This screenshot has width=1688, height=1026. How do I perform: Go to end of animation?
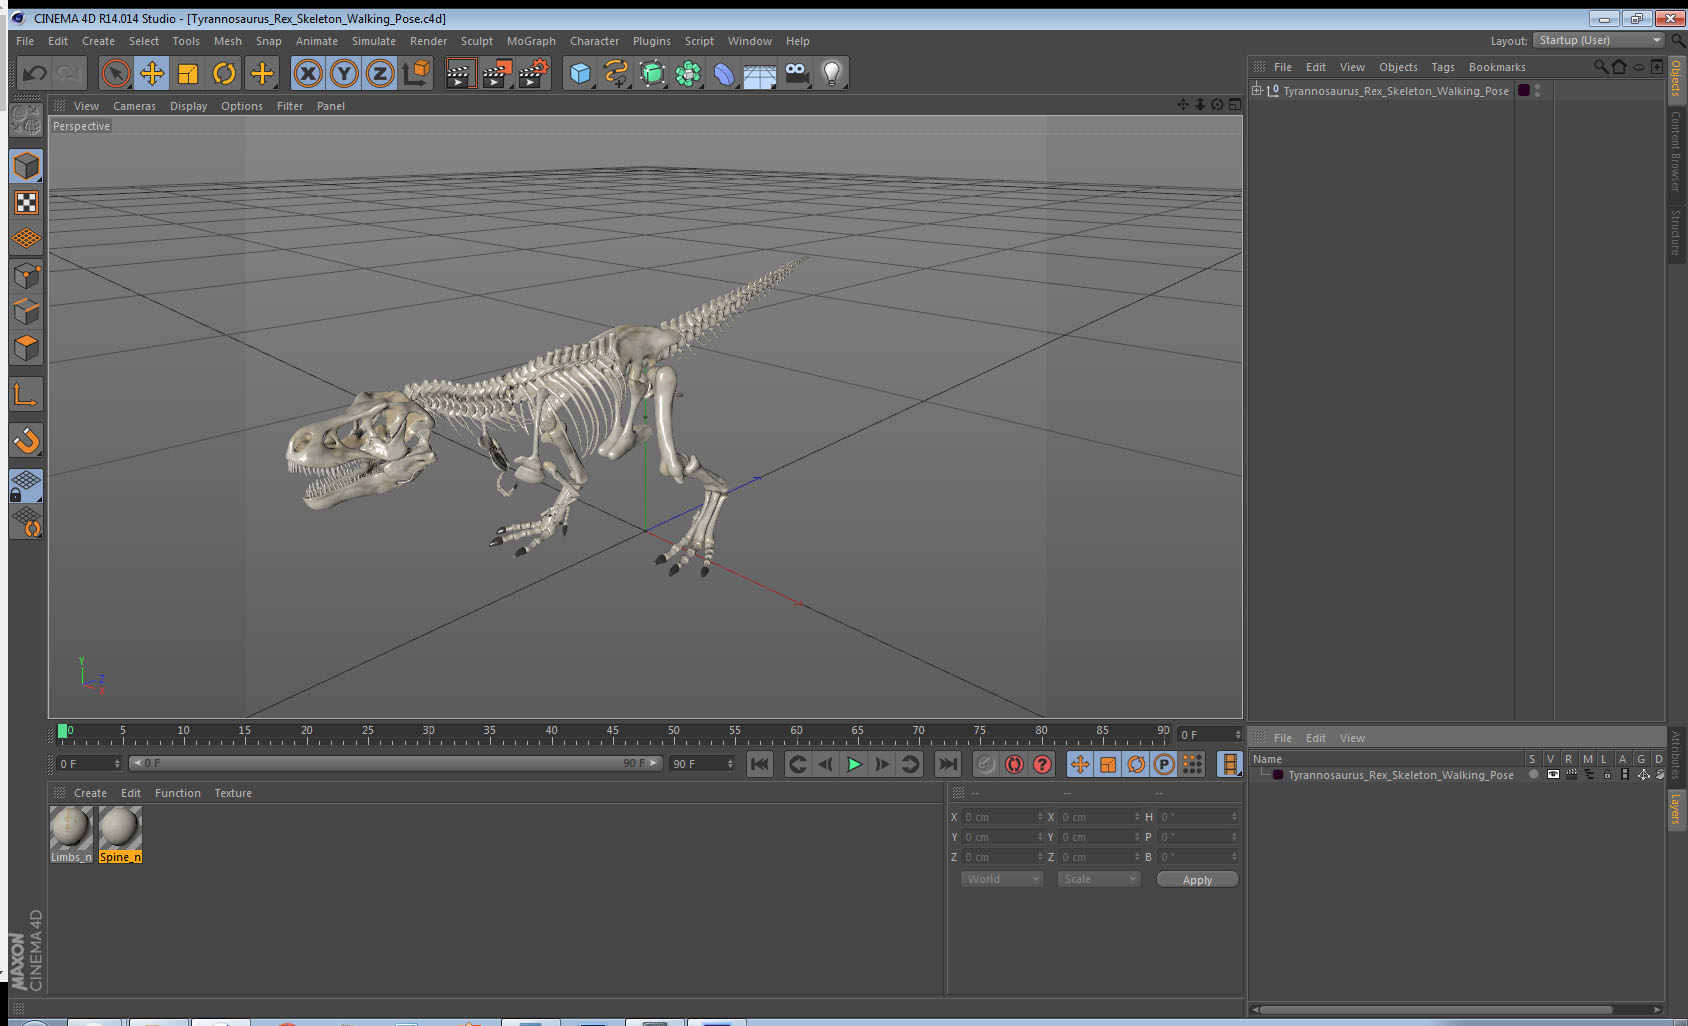click(947, 764)
